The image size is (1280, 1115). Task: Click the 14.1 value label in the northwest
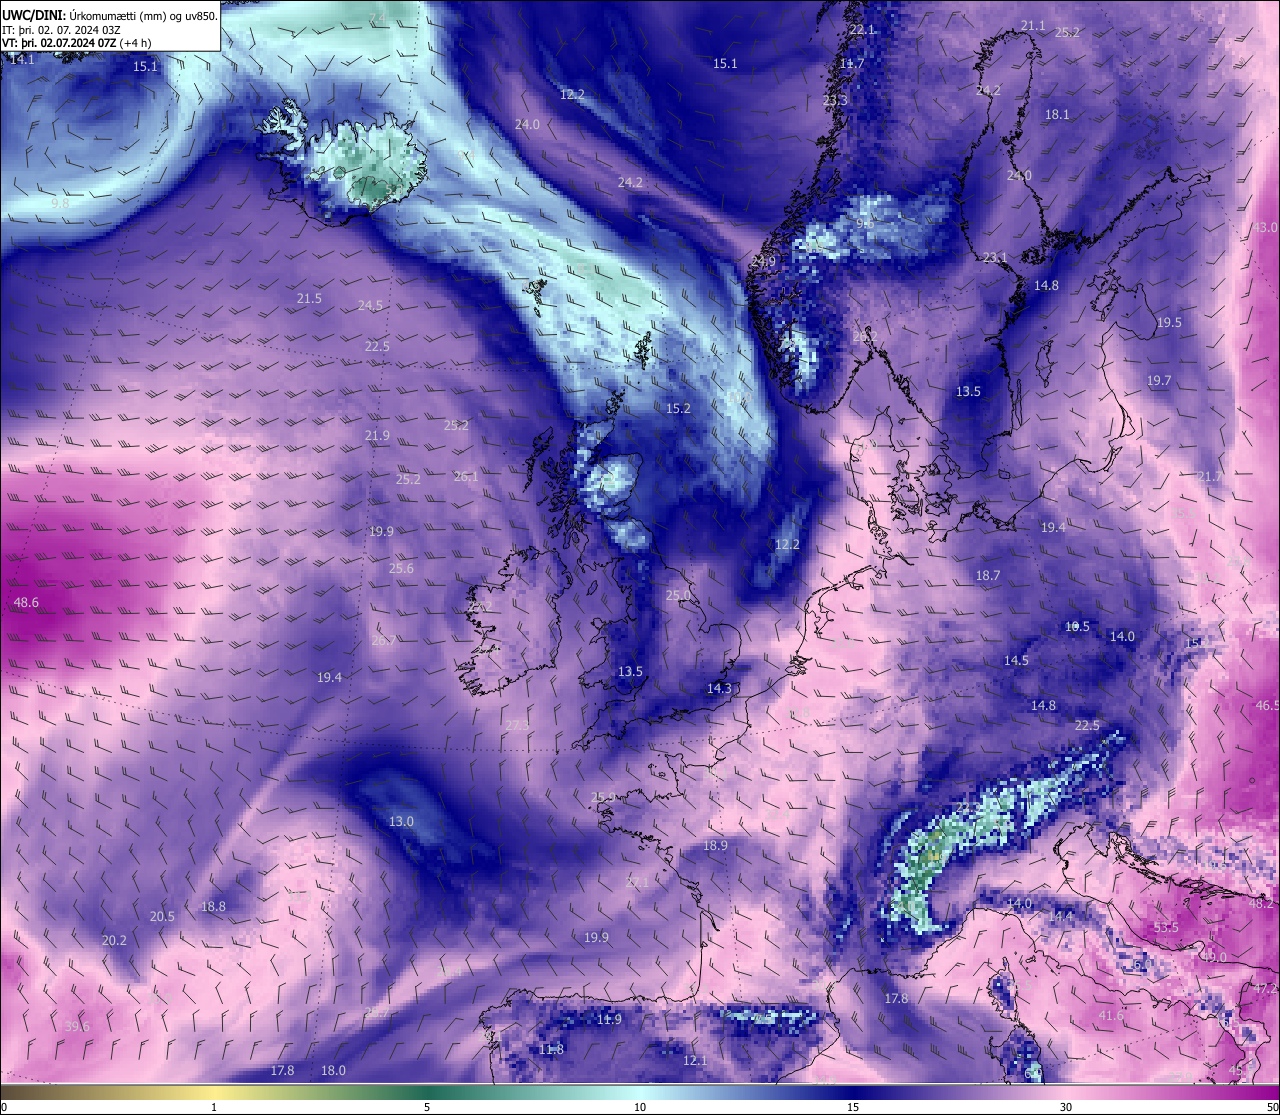tap(21, 59)
